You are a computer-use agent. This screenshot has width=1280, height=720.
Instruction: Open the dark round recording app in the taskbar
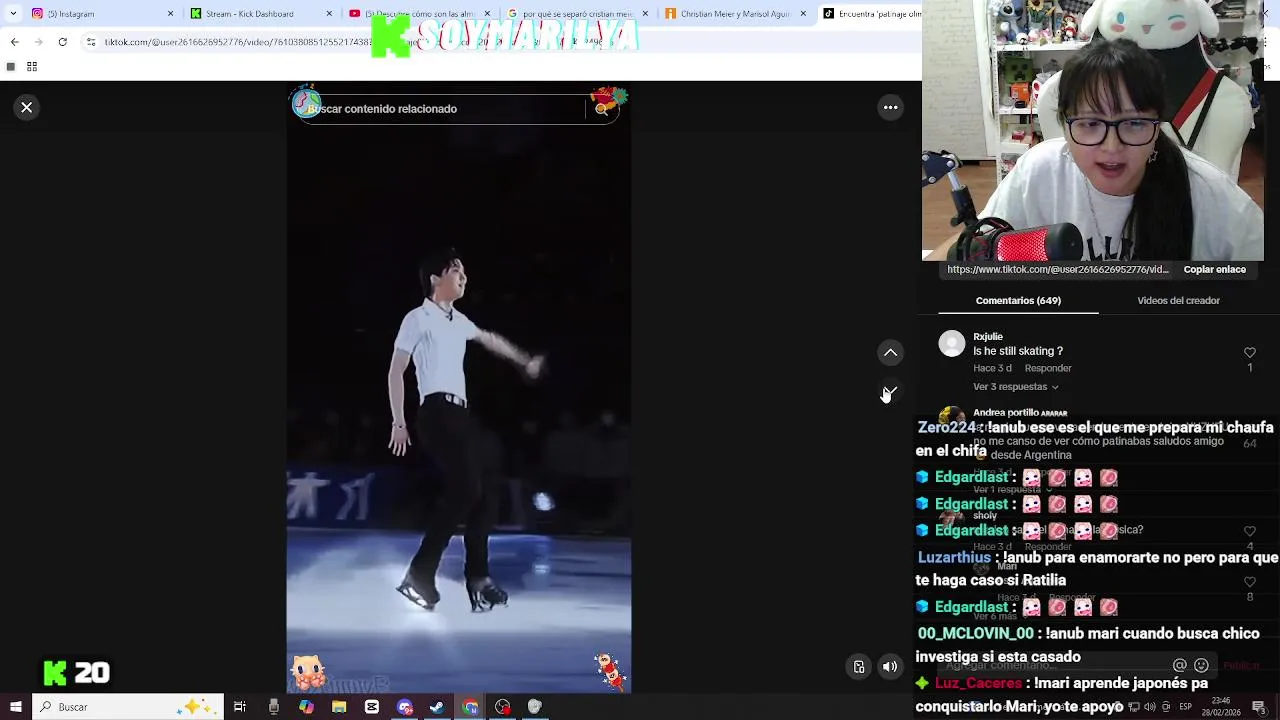tap(502, 707)
